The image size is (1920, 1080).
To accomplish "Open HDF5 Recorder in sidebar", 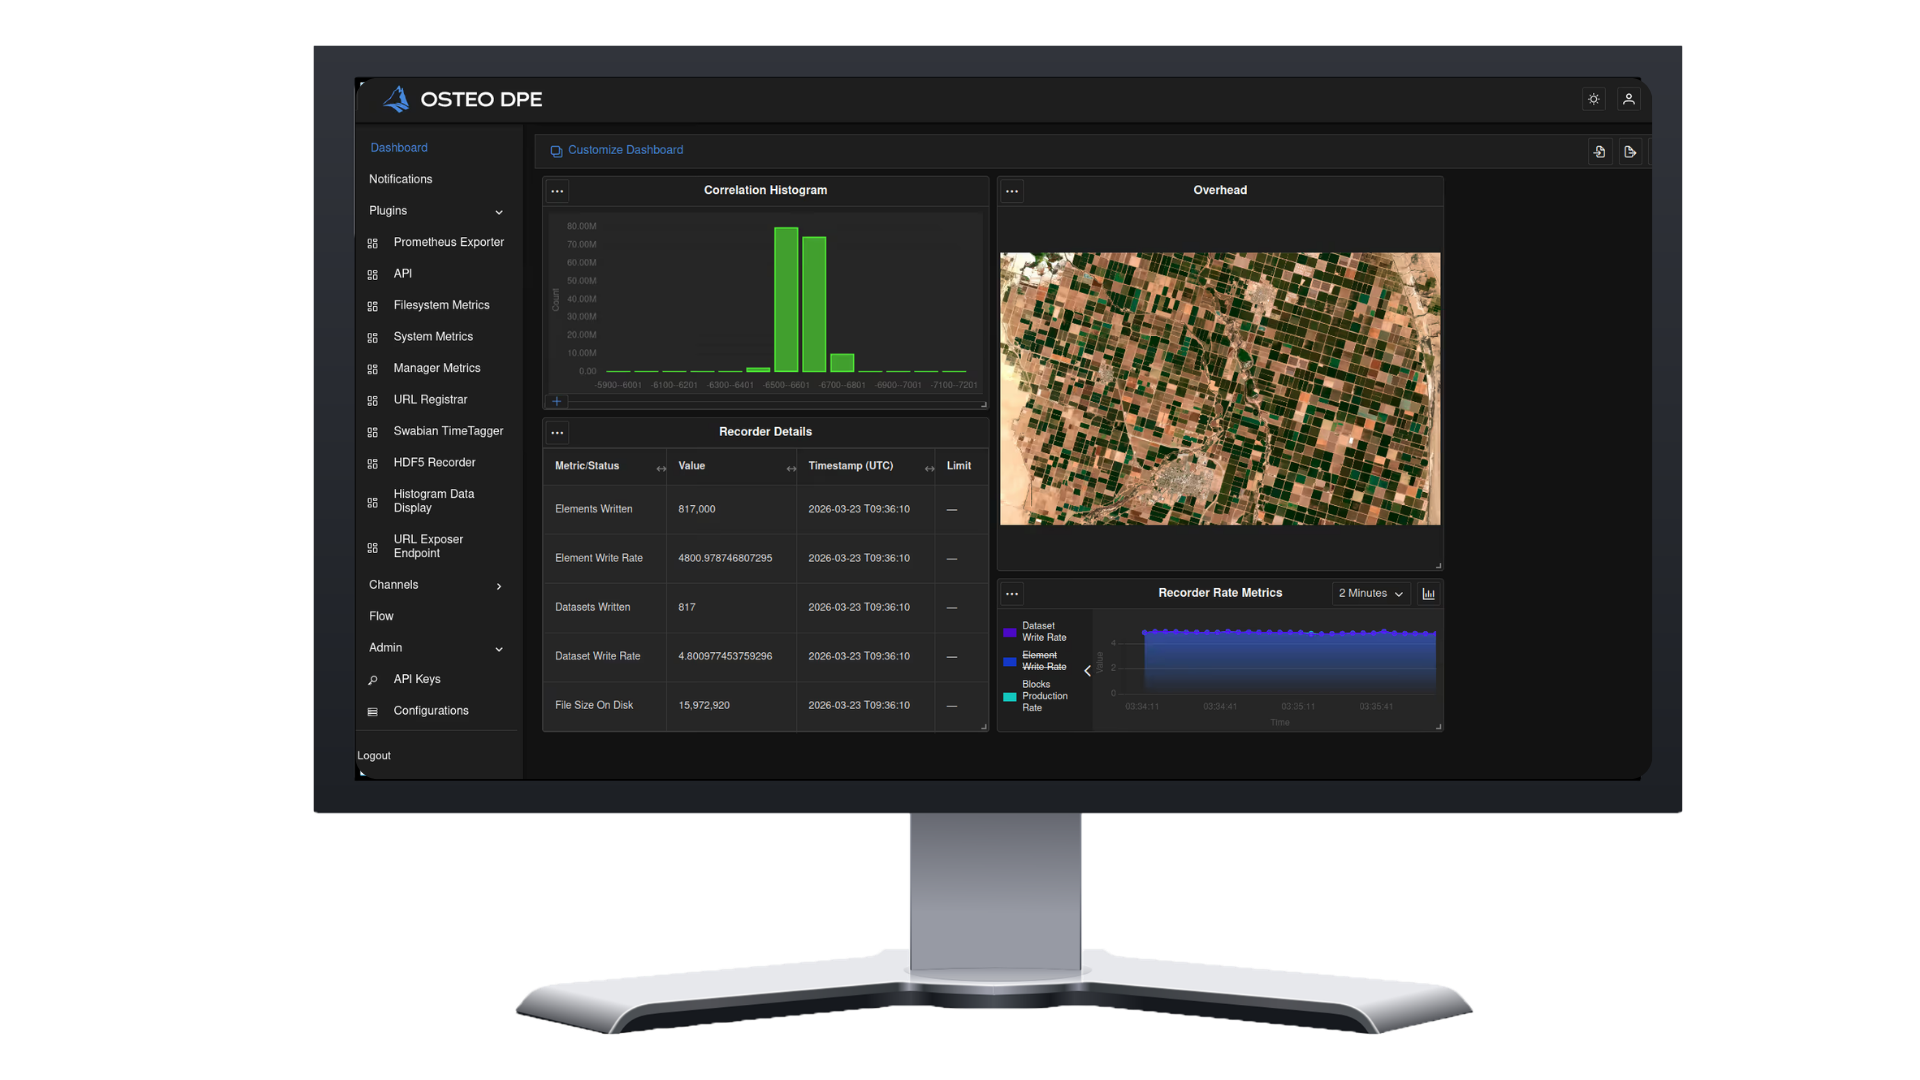I will (434, 463).
